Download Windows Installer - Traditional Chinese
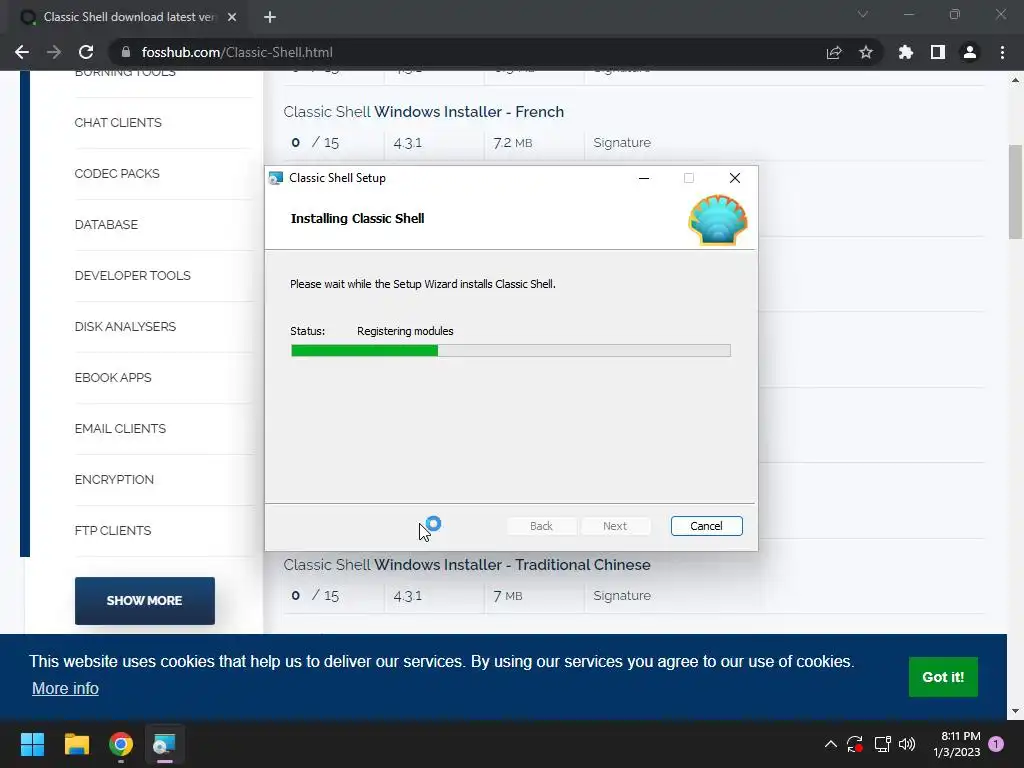Viewport: 1024px width, 768px height. pyautogui.click(x=467, y=565)
